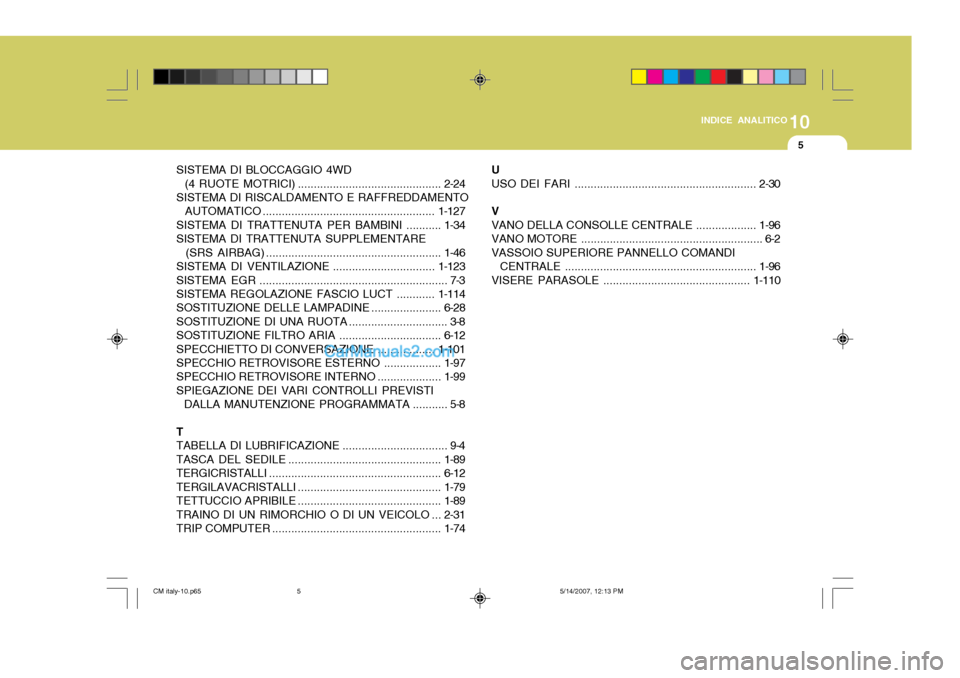Select the letter V section heading
Screen dimensions: 960x678
[x=495, y=211]
